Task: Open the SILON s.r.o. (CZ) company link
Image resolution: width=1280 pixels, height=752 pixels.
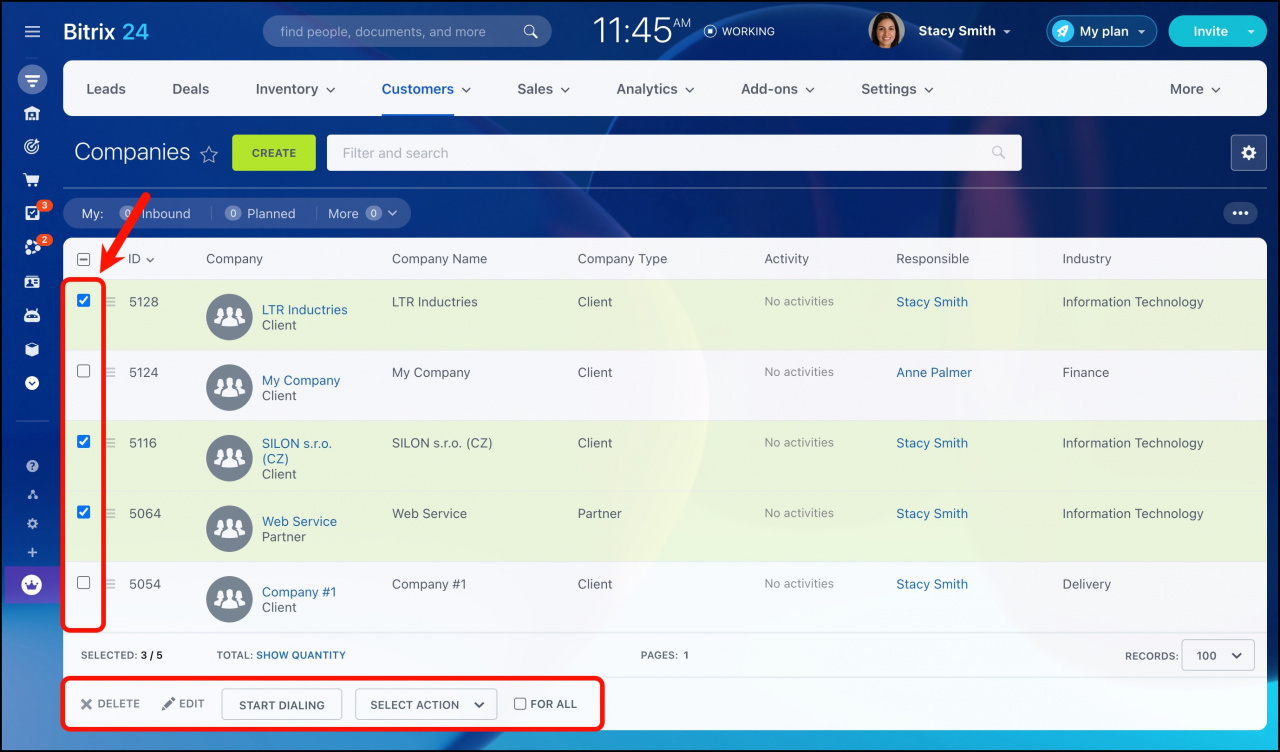Action: (x=296, y=451)
